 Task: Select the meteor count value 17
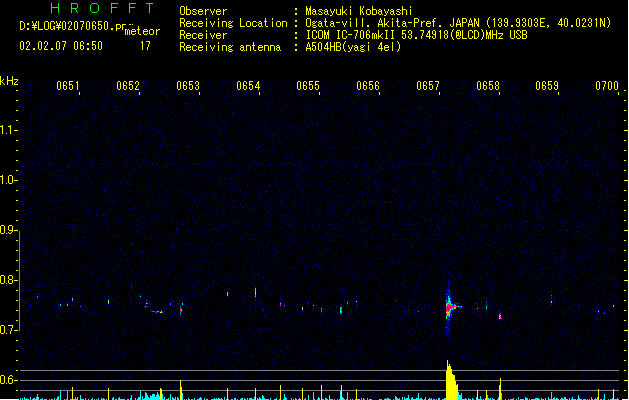pos(145,46)
